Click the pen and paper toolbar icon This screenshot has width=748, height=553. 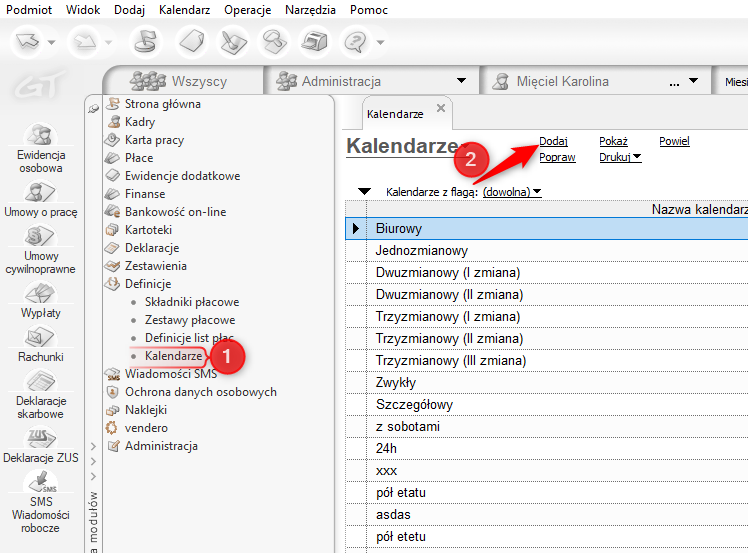pos(233,42)
